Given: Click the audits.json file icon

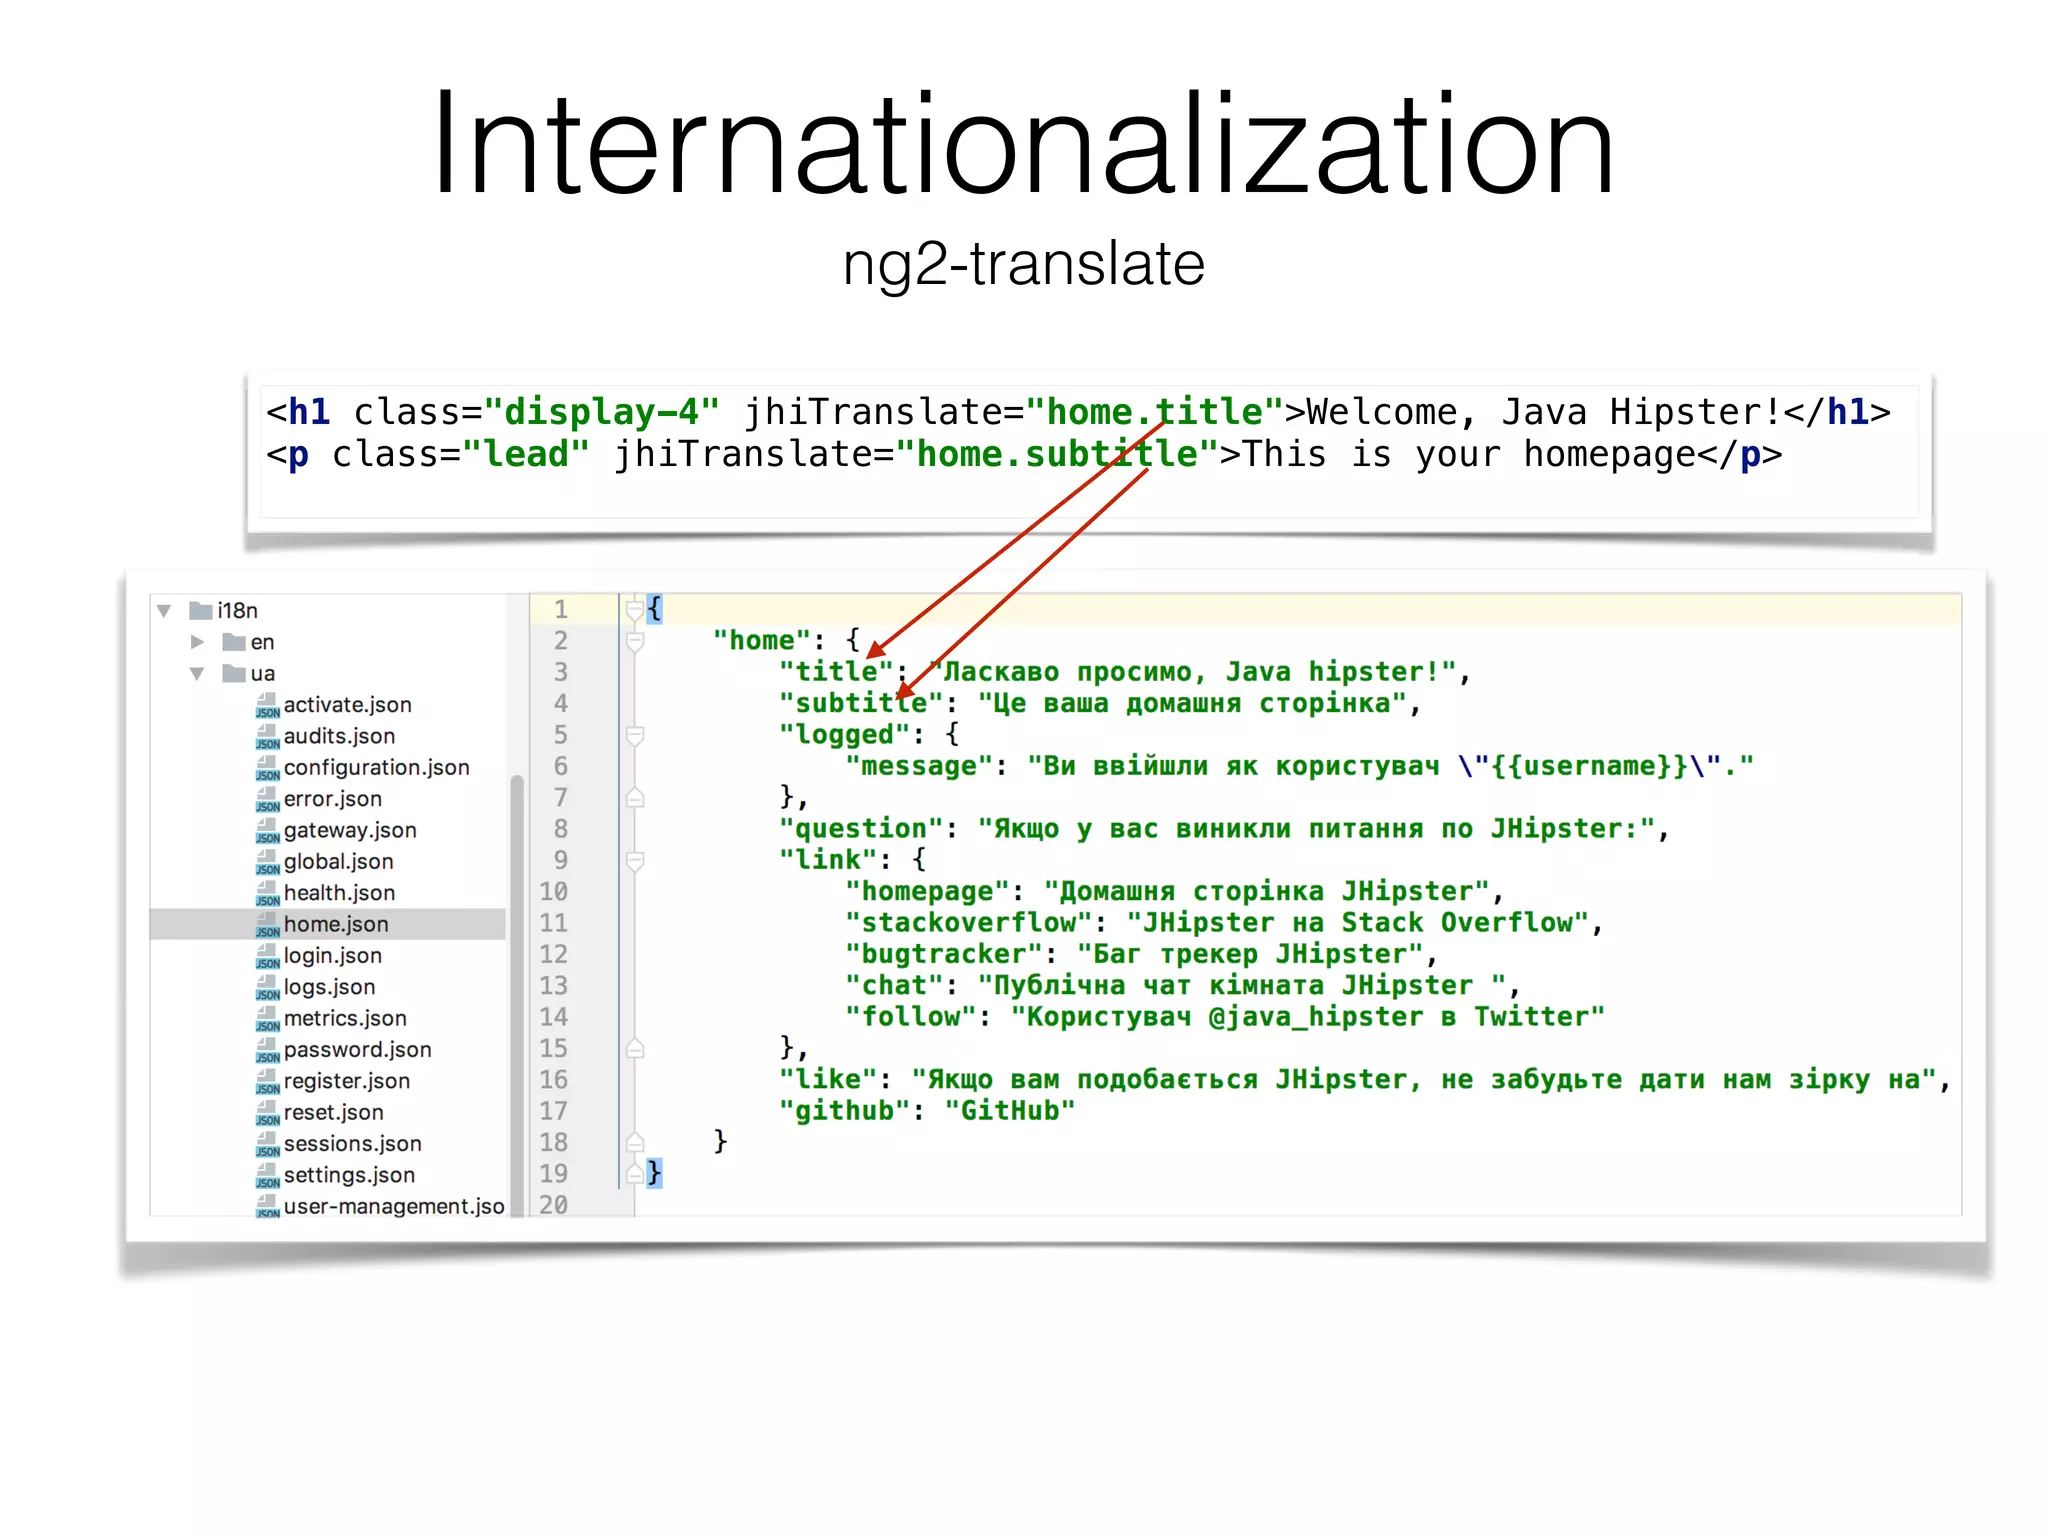Looking at the screenshot, I should (x=267, y=736).
